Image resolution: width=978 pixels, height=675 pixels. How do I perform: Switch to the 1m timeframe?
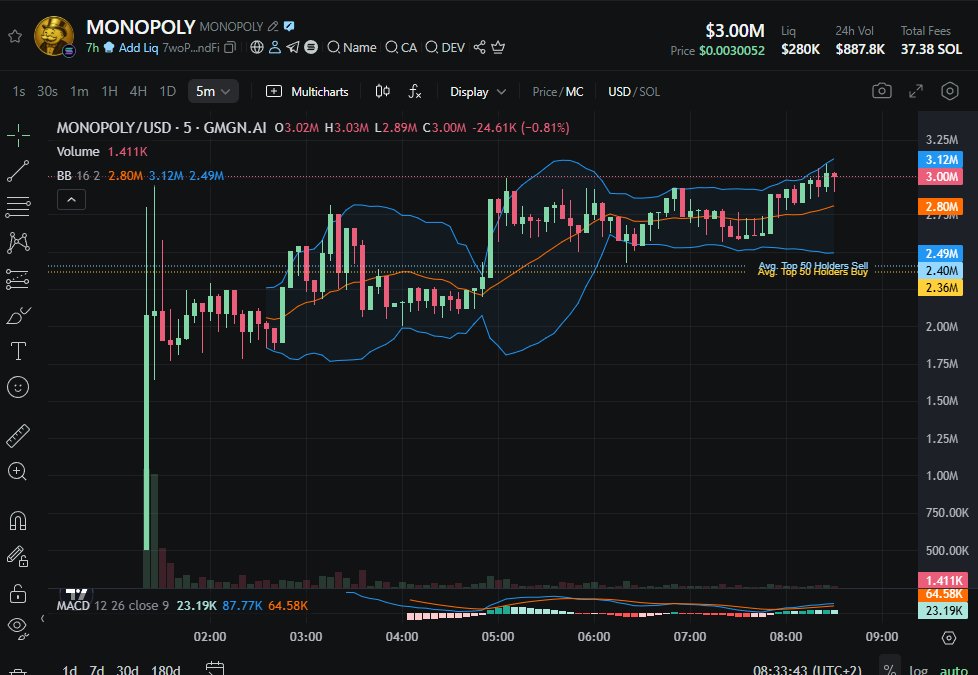(79, 92)
